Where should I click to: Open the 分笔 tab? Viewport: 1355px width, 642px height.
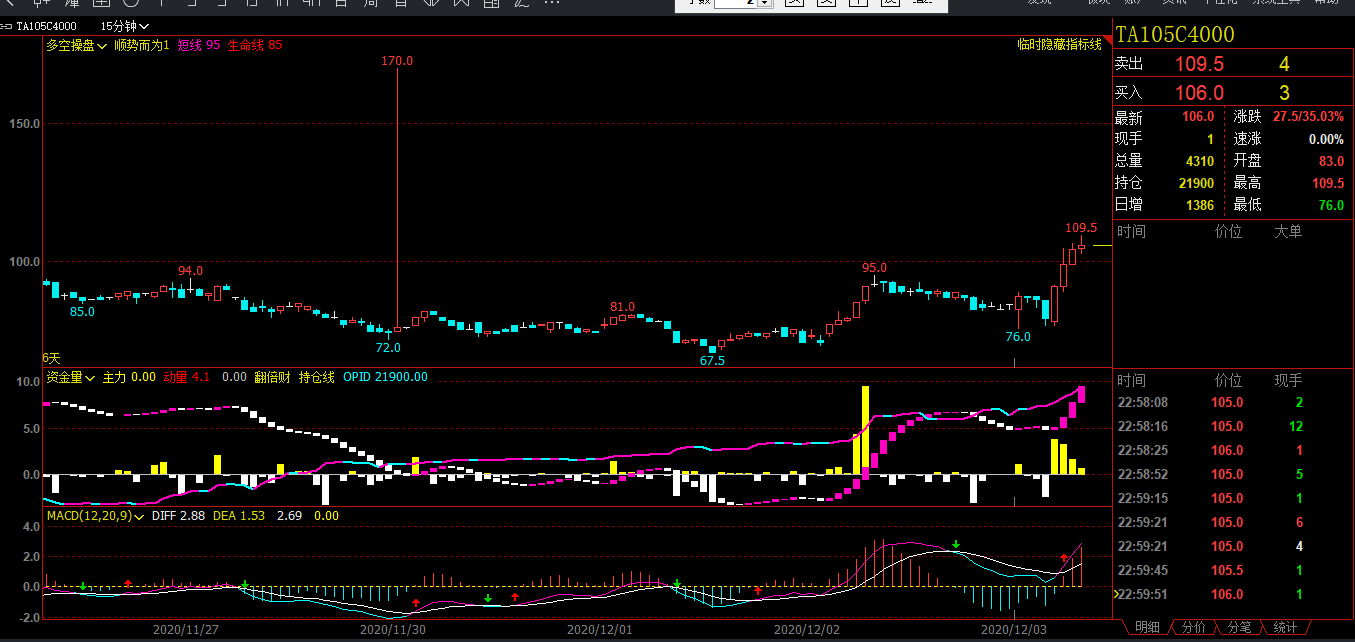coord(1238,628)
